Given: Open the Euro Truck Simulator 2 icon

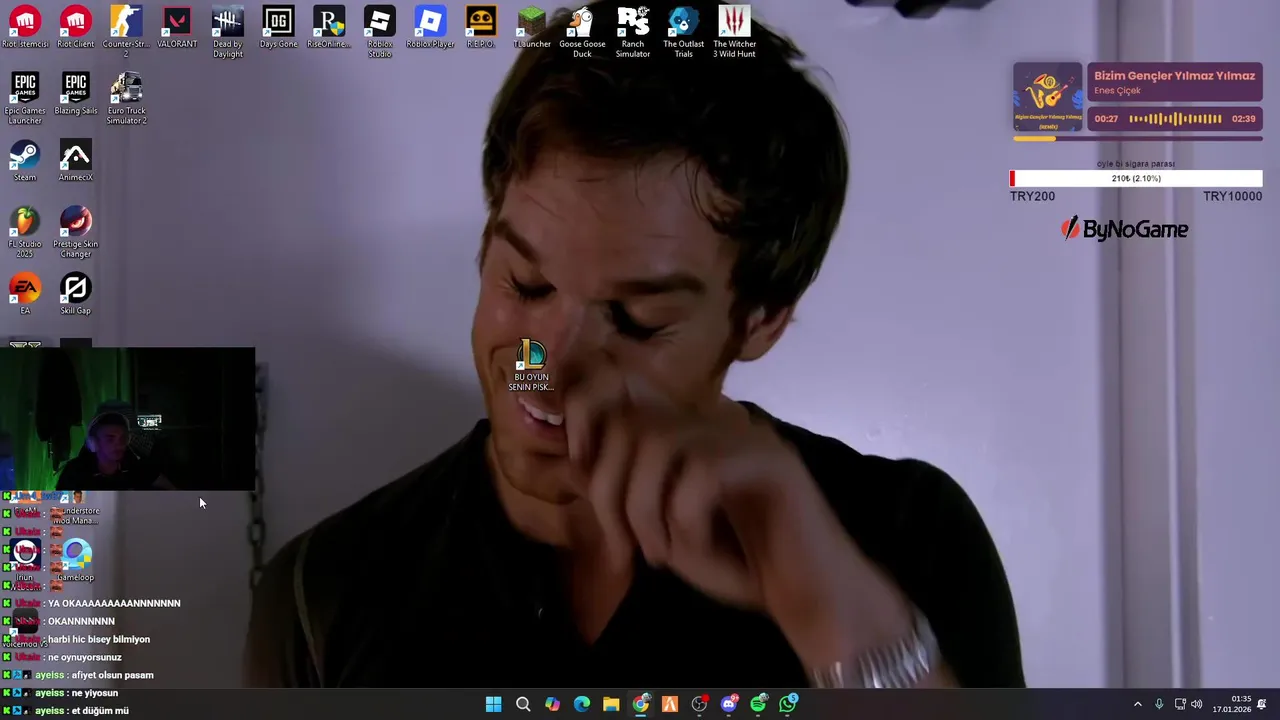Looking at the screenshot, I should coord(126,98).
